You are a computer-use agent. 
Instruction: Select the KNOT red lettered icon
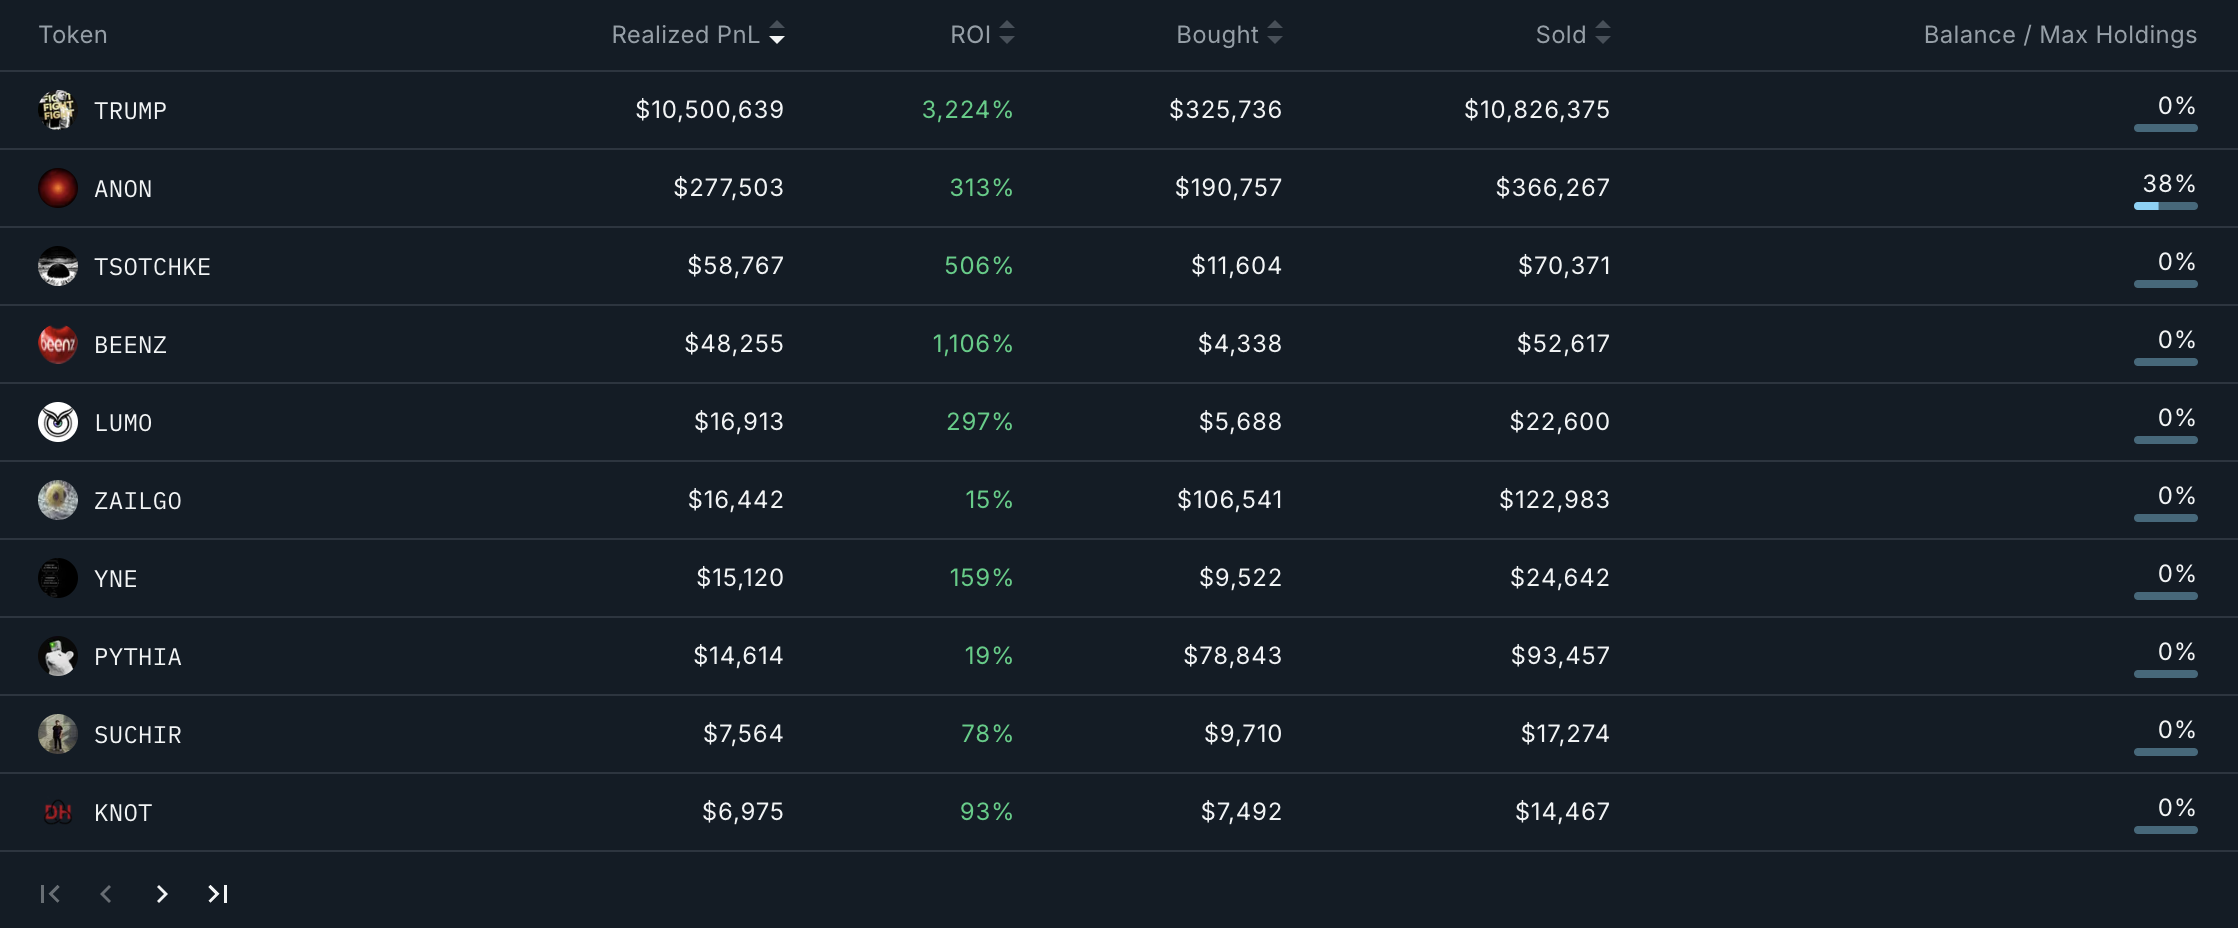pyautogui.click(x=58, y=812)
